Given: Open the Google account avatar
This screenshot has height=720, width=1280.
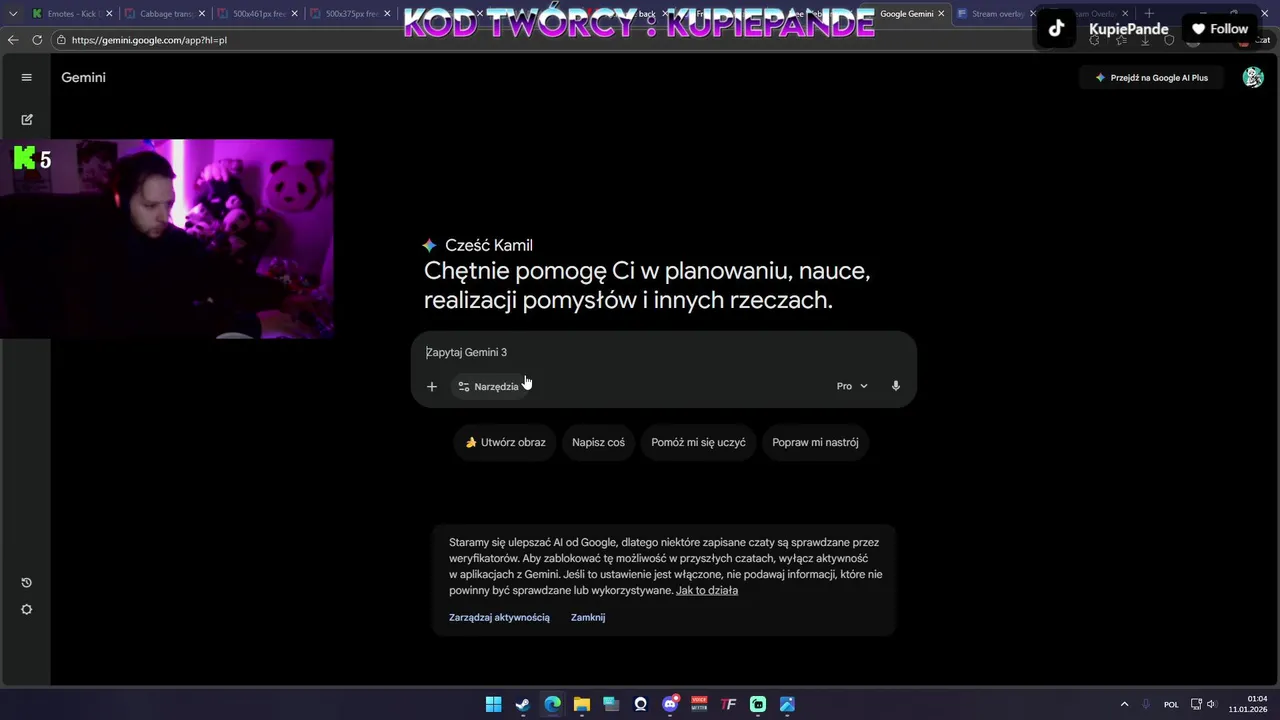Looking at the screenshot, I should click(x=1253, y=78).
